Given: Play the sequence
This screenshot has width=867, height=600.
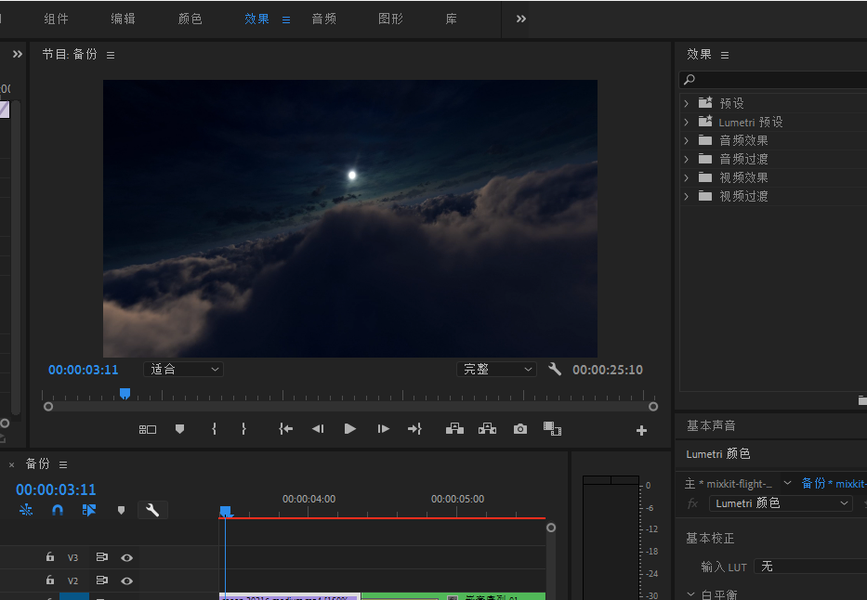Looking at the screenshot, I should (x=350, y=429).
